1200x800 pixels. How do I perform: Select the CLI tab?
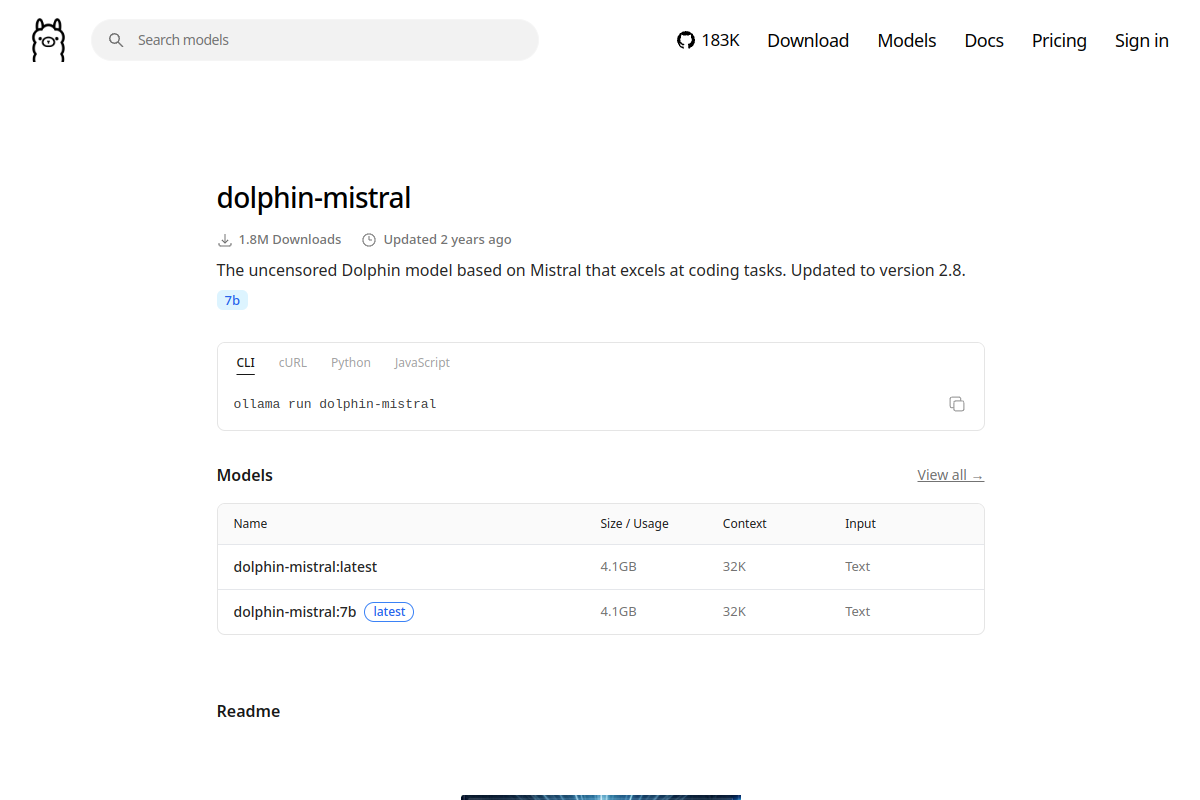(x=246, y=363)
